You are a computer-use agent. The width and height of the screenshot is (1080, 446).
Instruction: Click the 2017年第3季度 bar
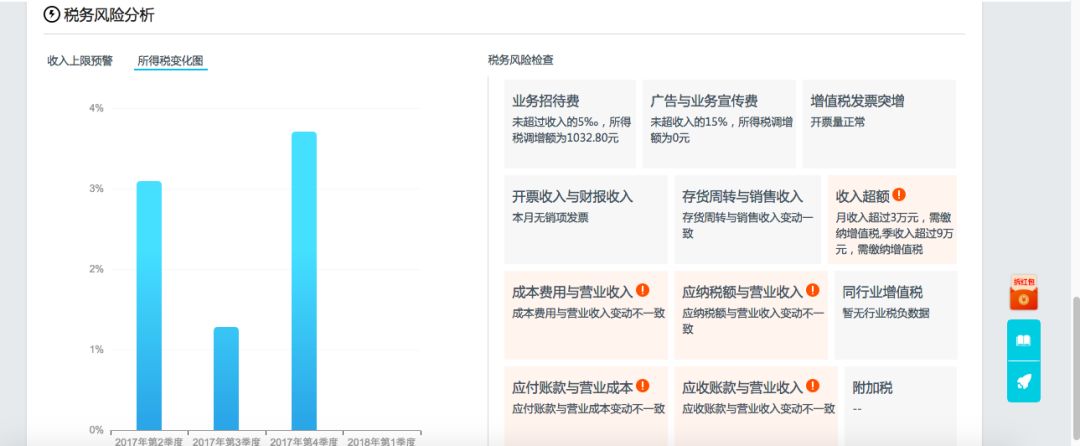coord(226,379)
